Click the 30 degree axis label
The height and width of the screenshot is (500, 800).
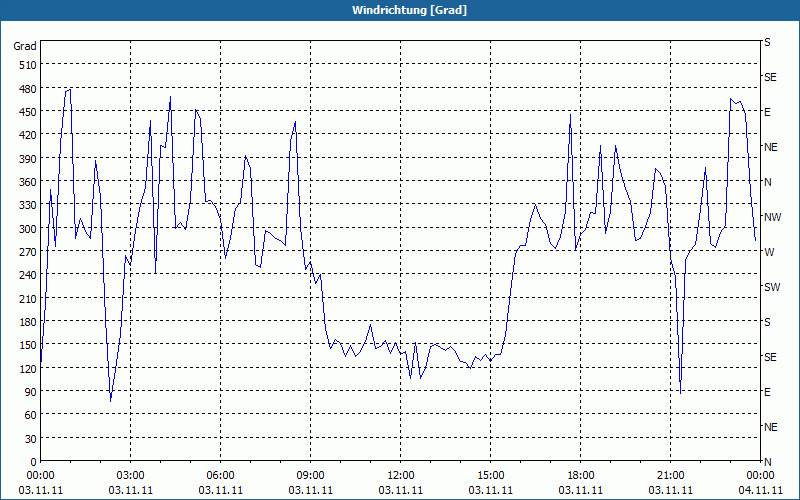(31, 439)
